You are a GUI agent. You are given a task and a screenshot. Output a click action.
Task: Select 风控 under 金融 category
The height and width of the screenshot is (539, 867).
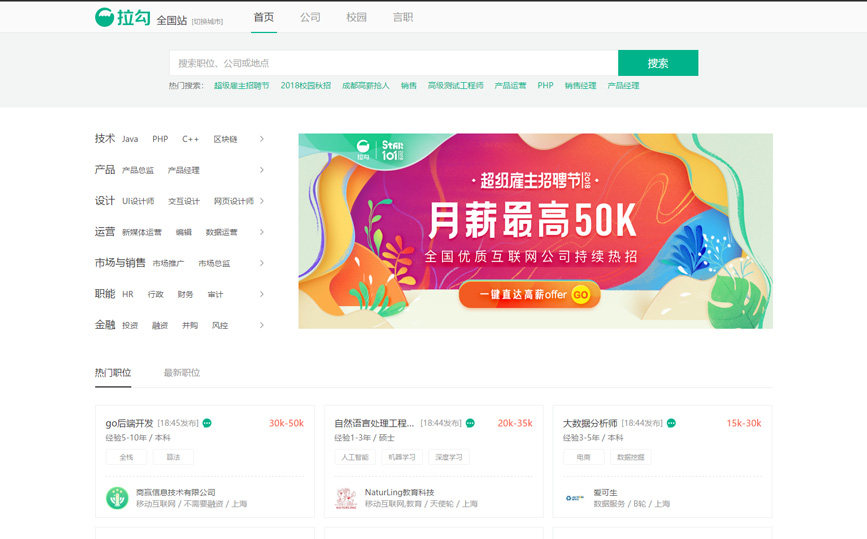click(x=220, y=325)
